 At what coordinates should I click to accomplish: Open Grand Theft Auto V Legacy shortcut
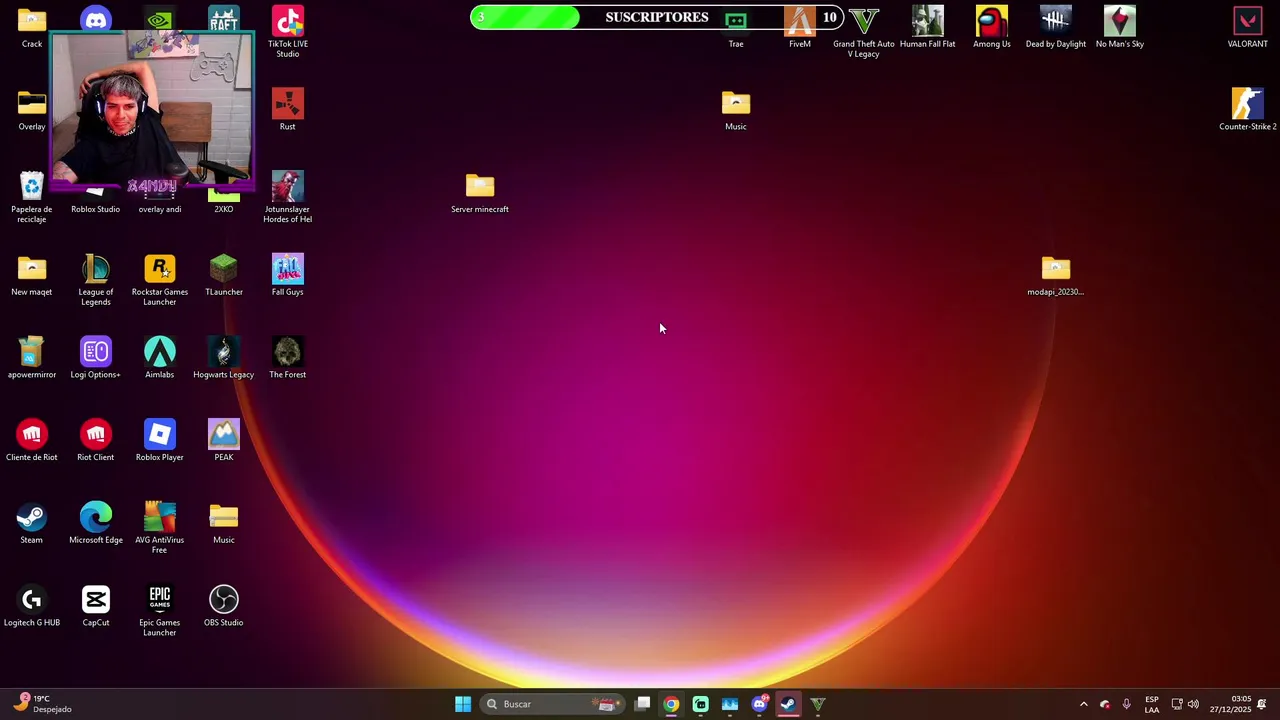tap(864, 31)
